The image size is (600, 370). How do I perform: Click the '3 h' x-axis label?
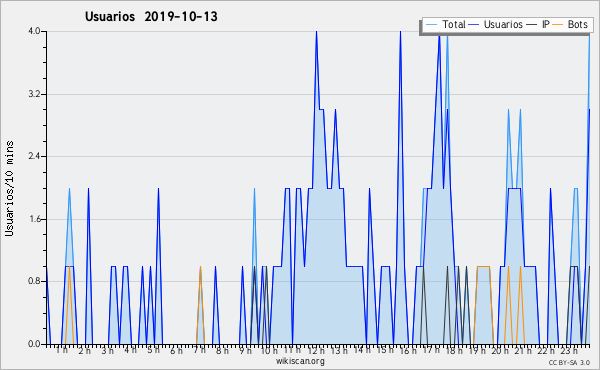[108, 350]
